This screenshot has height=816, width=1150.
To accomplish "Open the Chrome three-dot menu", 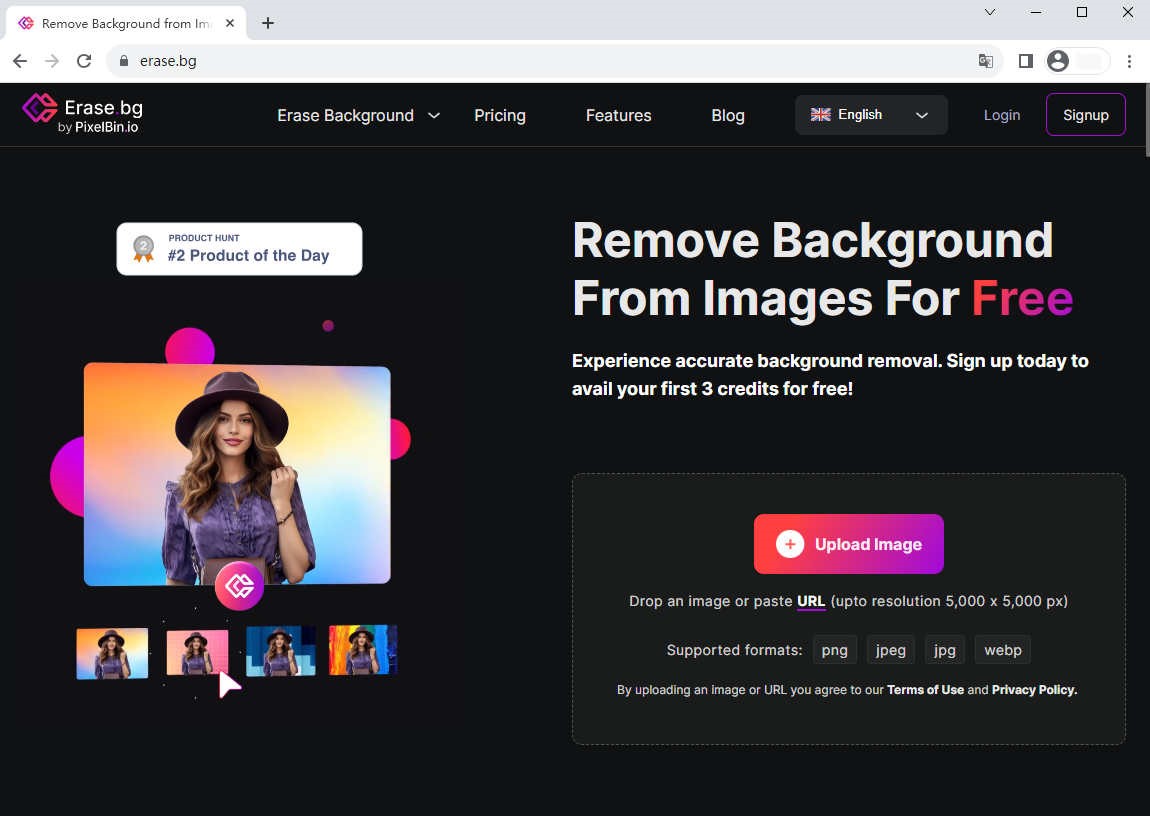I will pyautogui.click(x=1130, y=61).
